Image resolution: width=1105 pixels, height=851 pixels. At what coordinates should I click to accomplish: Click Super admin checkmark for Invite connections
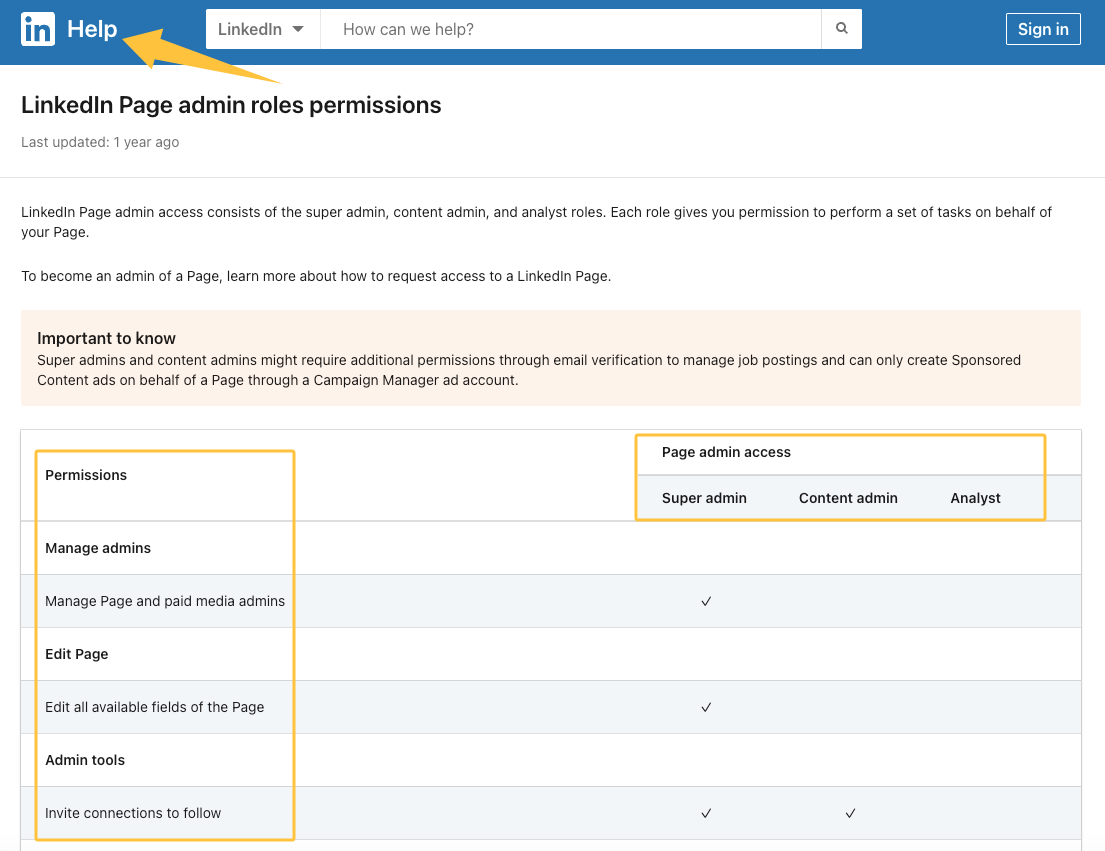click(x=706, y=813)
